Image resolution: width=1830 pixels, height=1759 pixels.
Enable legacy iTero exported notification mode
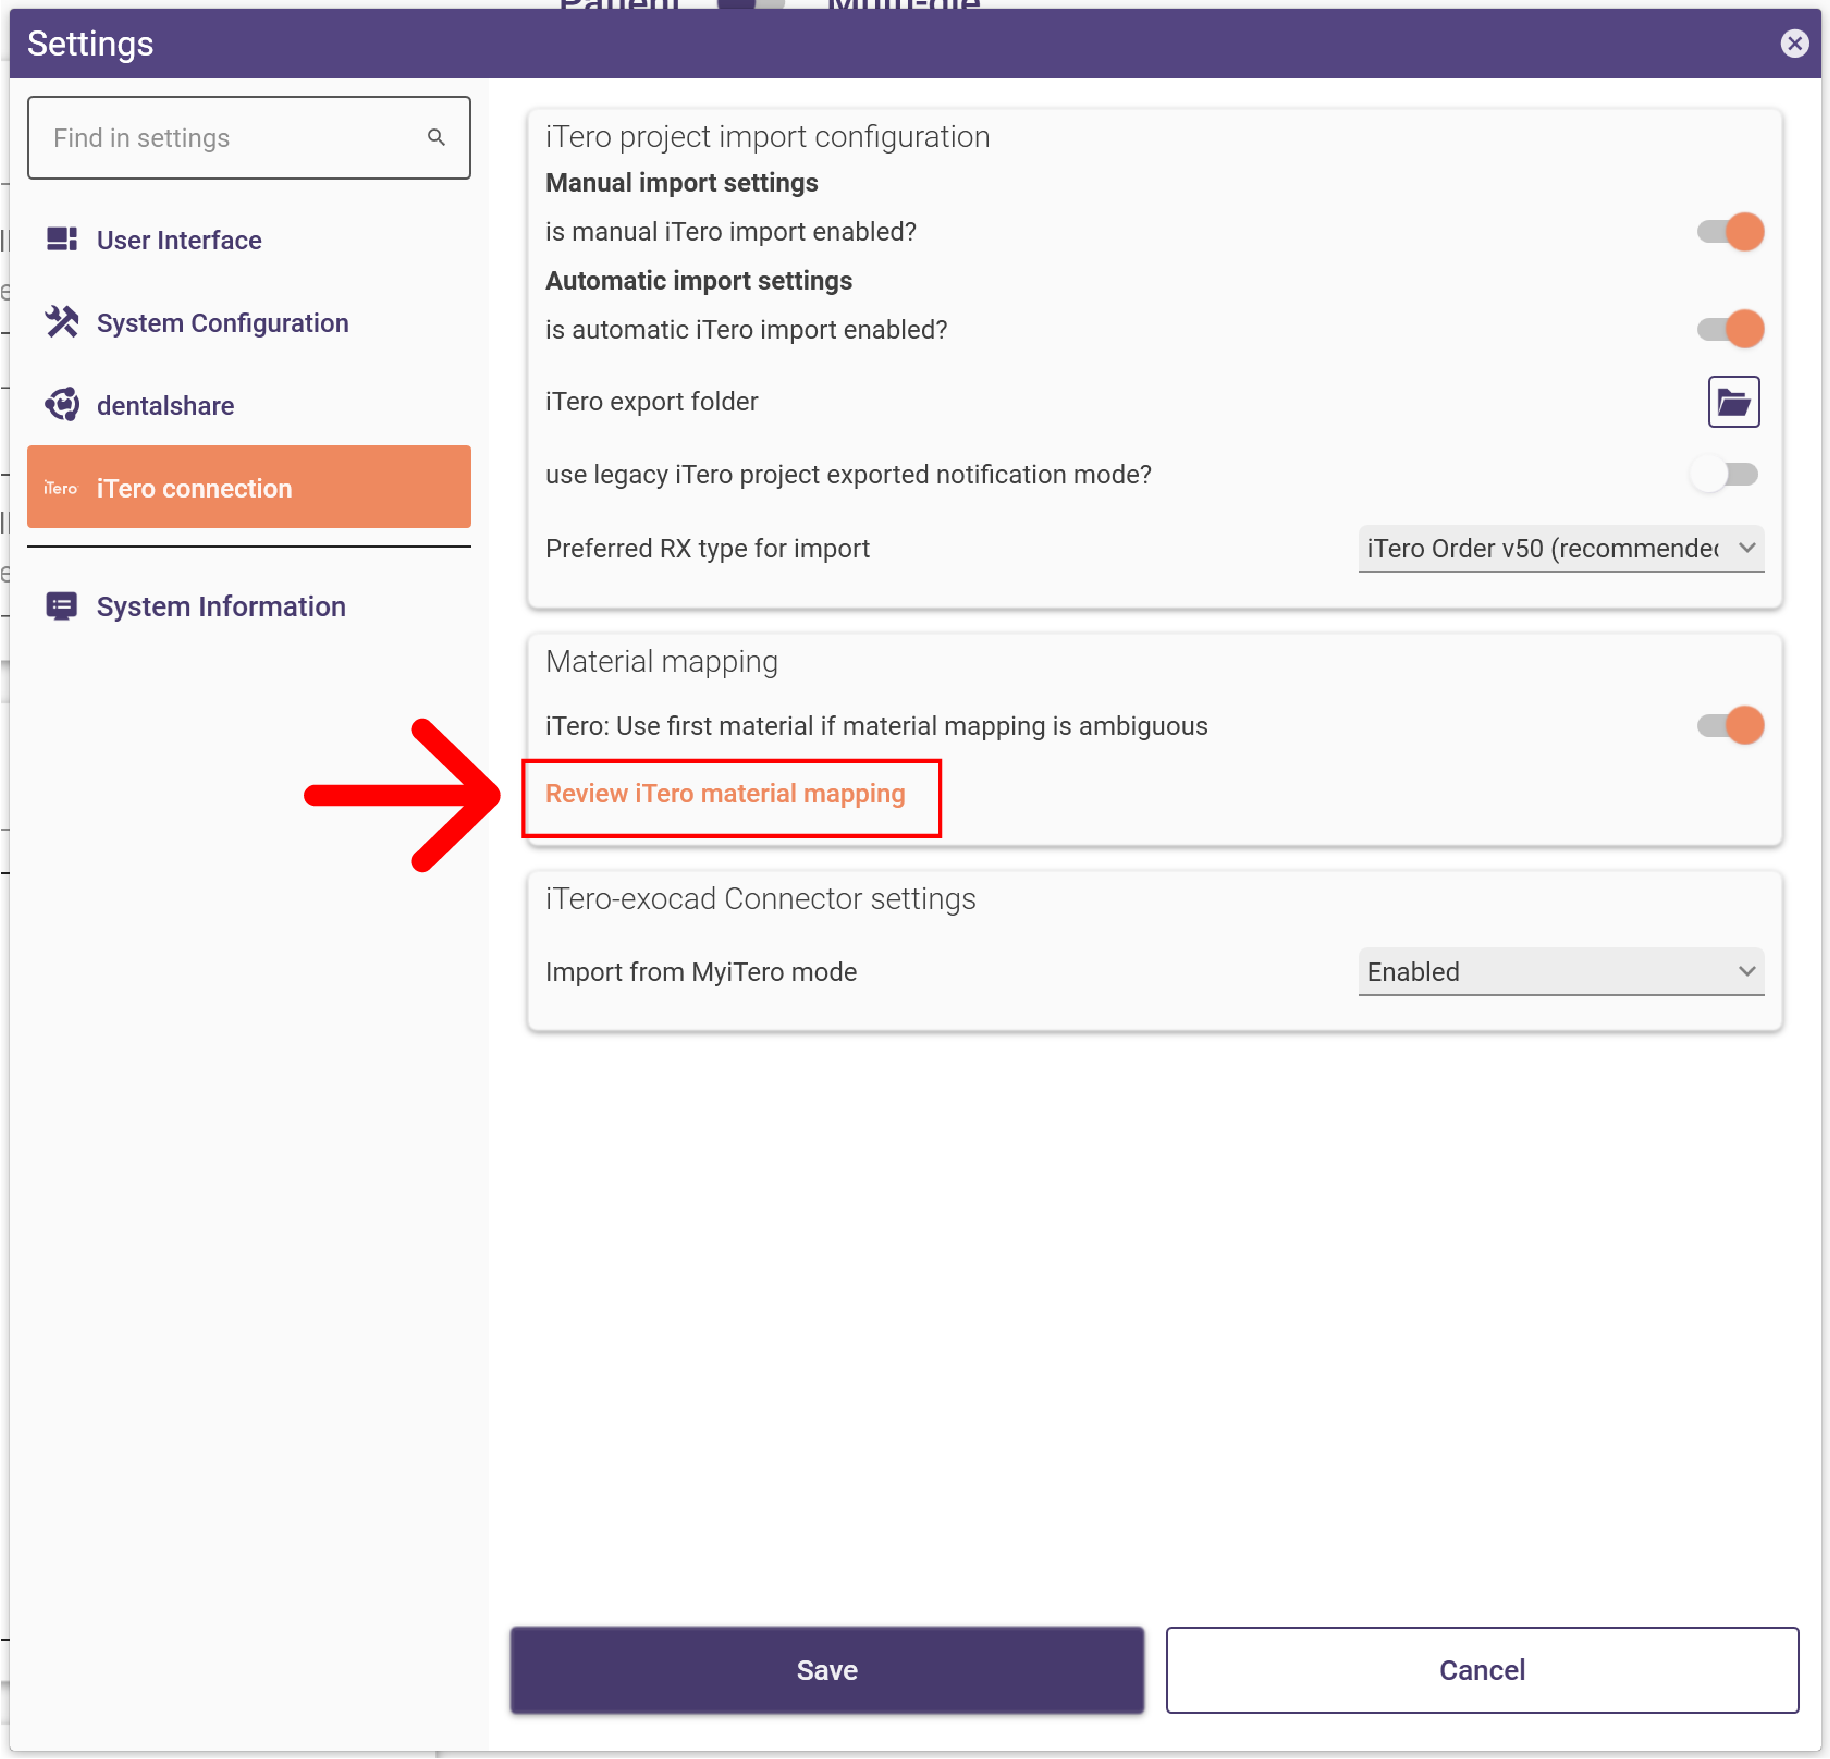point(1726,474)
